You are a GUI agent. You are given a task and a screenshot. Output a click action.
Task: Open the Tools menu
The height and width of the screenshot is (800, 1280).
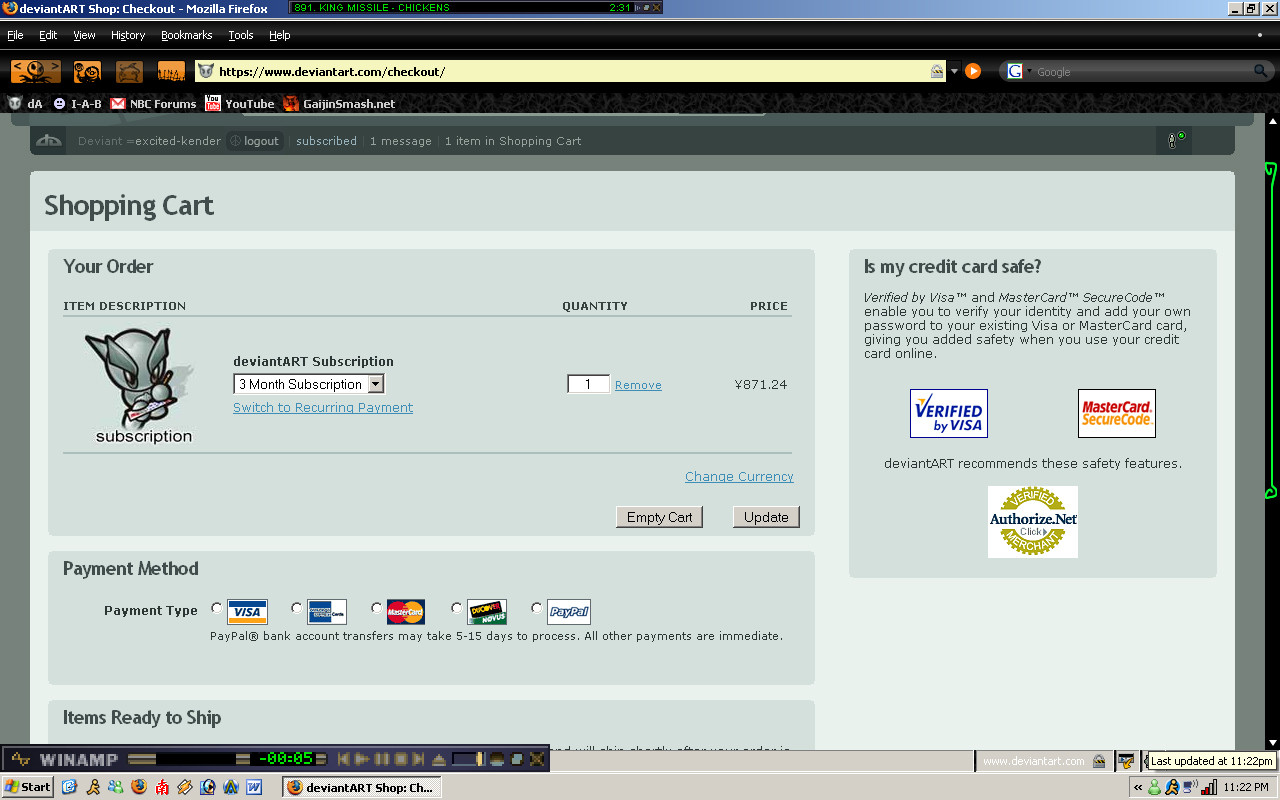click(241, 35)
